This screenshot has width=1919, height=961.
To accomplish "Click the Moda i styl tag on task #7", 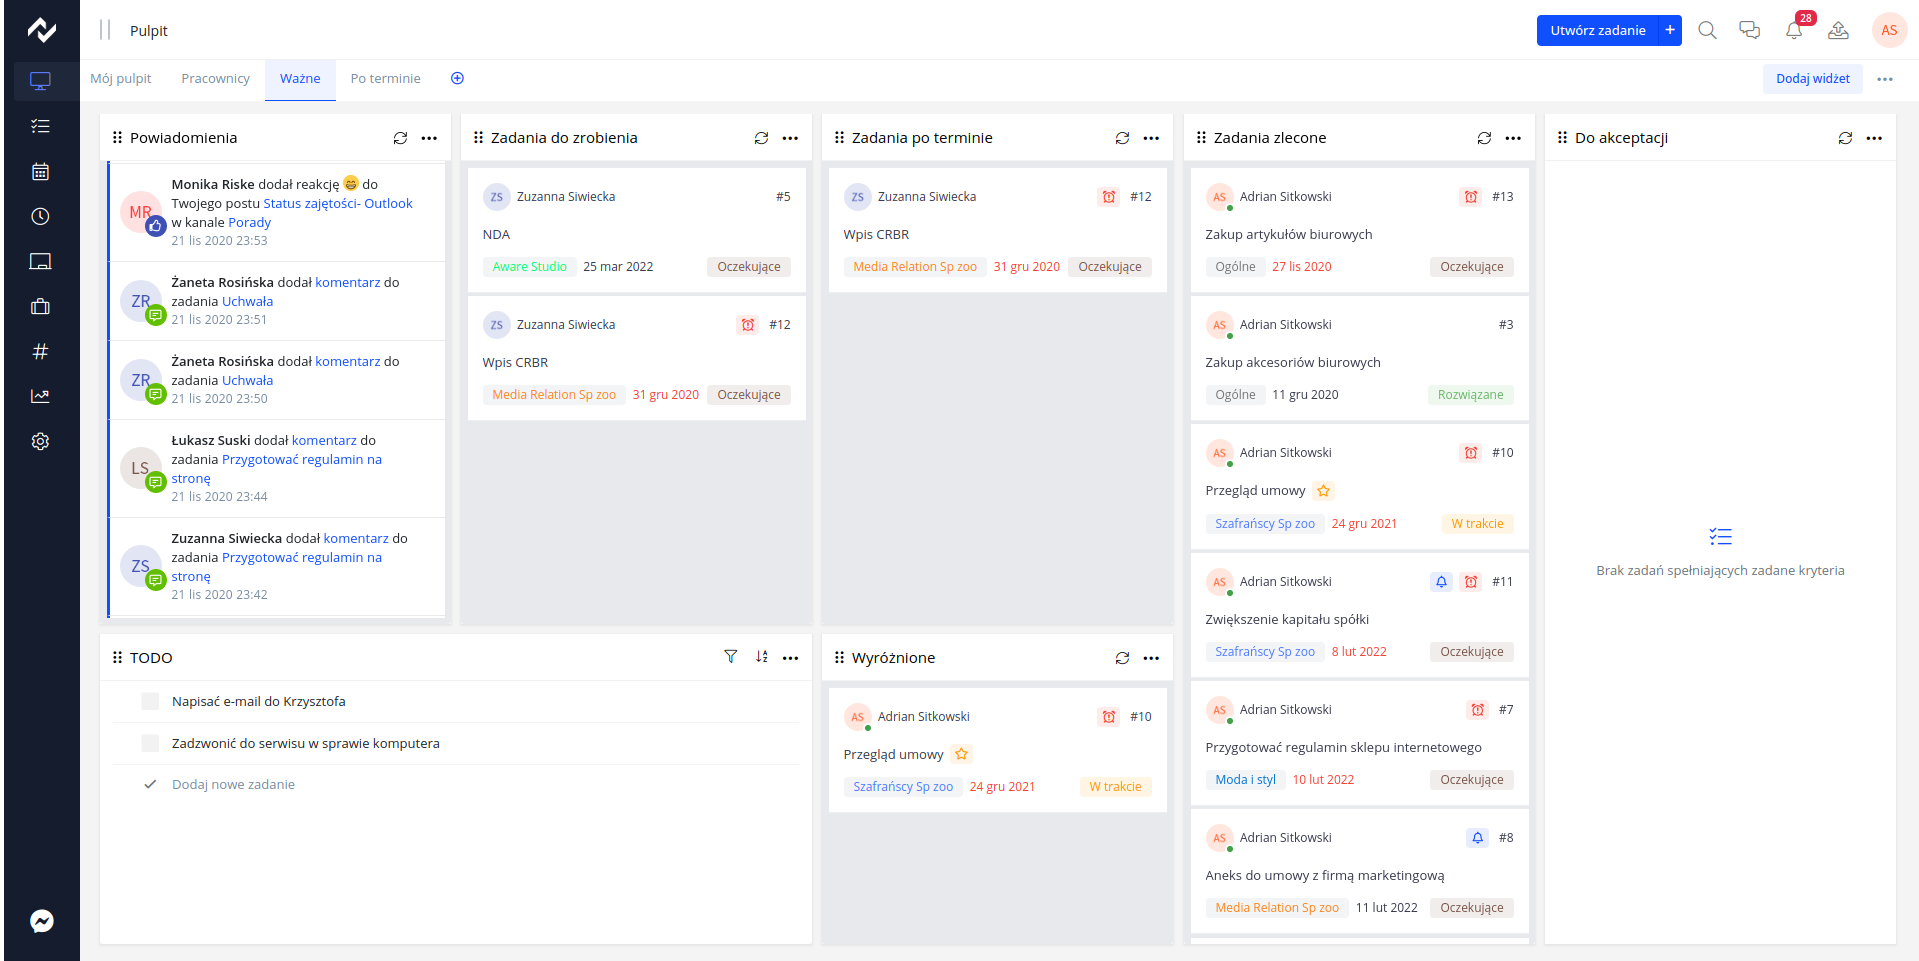I will pos(1245,780).
